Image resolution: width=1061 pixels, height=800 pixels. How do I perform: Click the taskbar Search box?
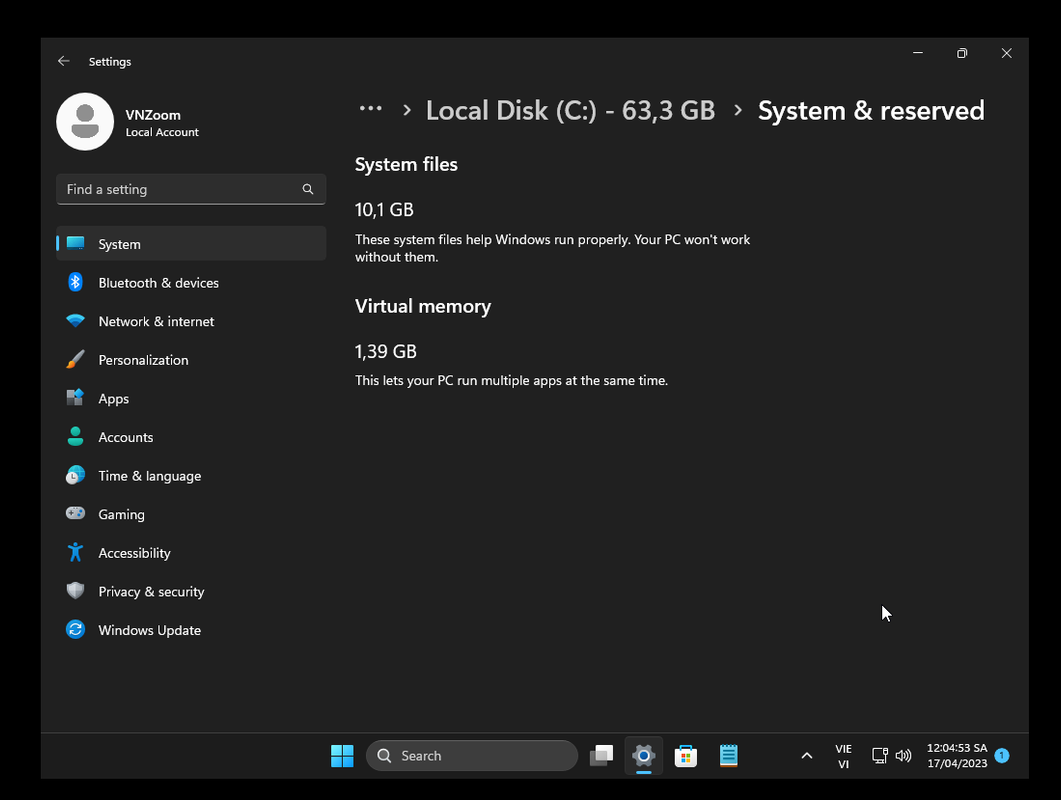(472, 755)
